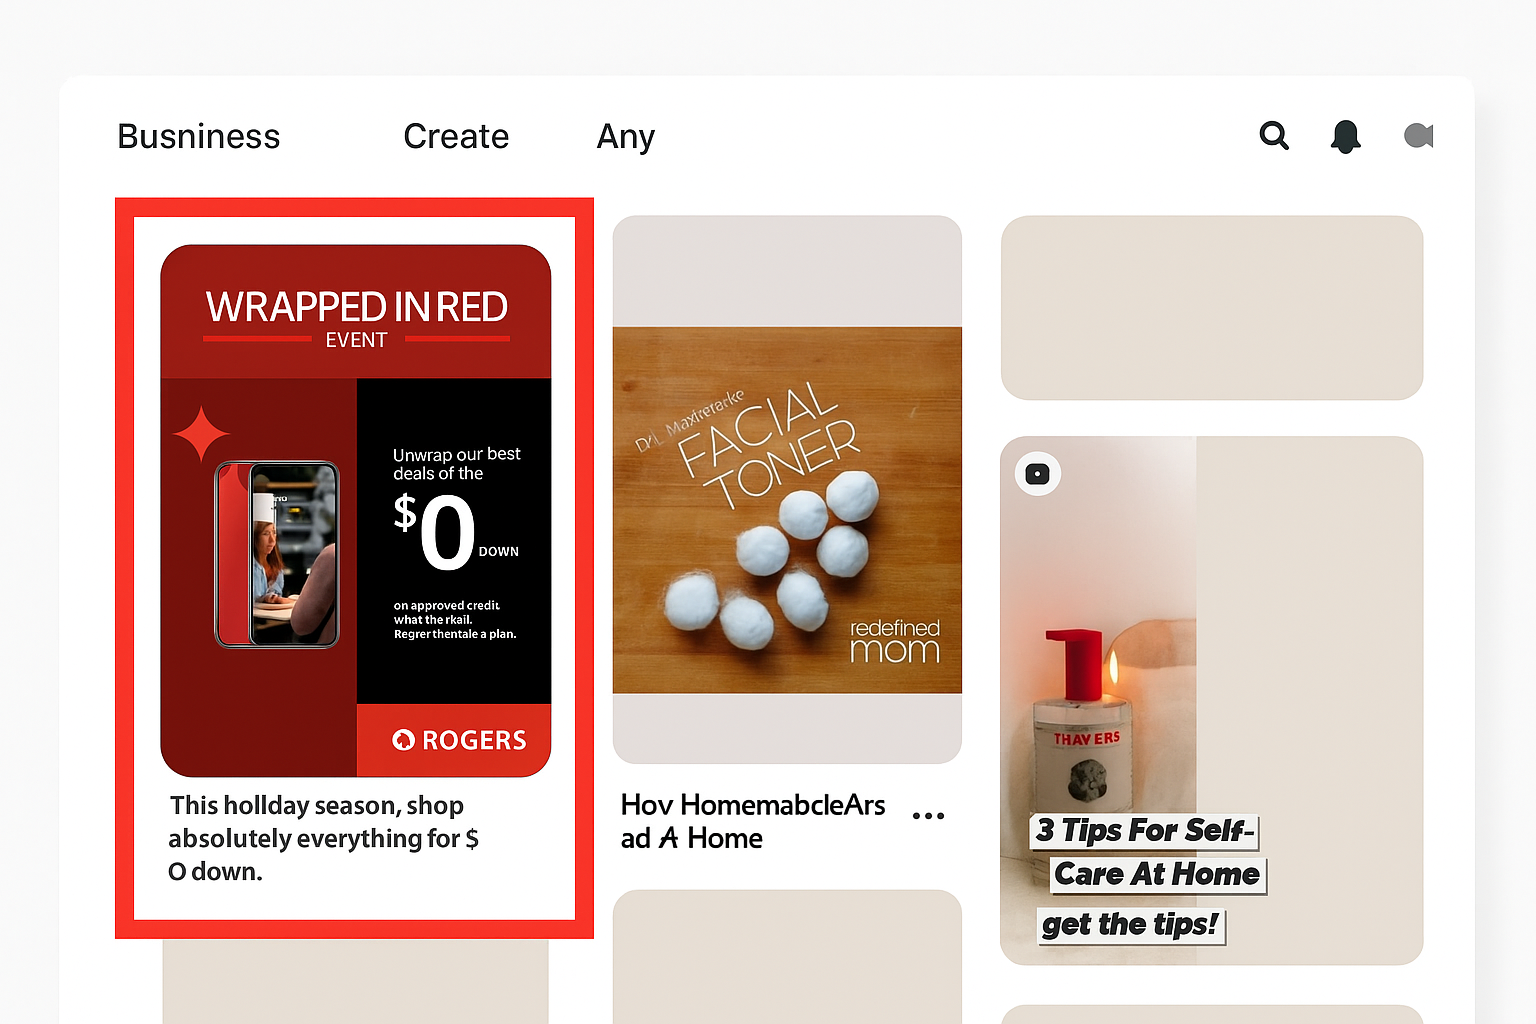
Task: Open the holiday season shop caption link
Action: (323, 838)
